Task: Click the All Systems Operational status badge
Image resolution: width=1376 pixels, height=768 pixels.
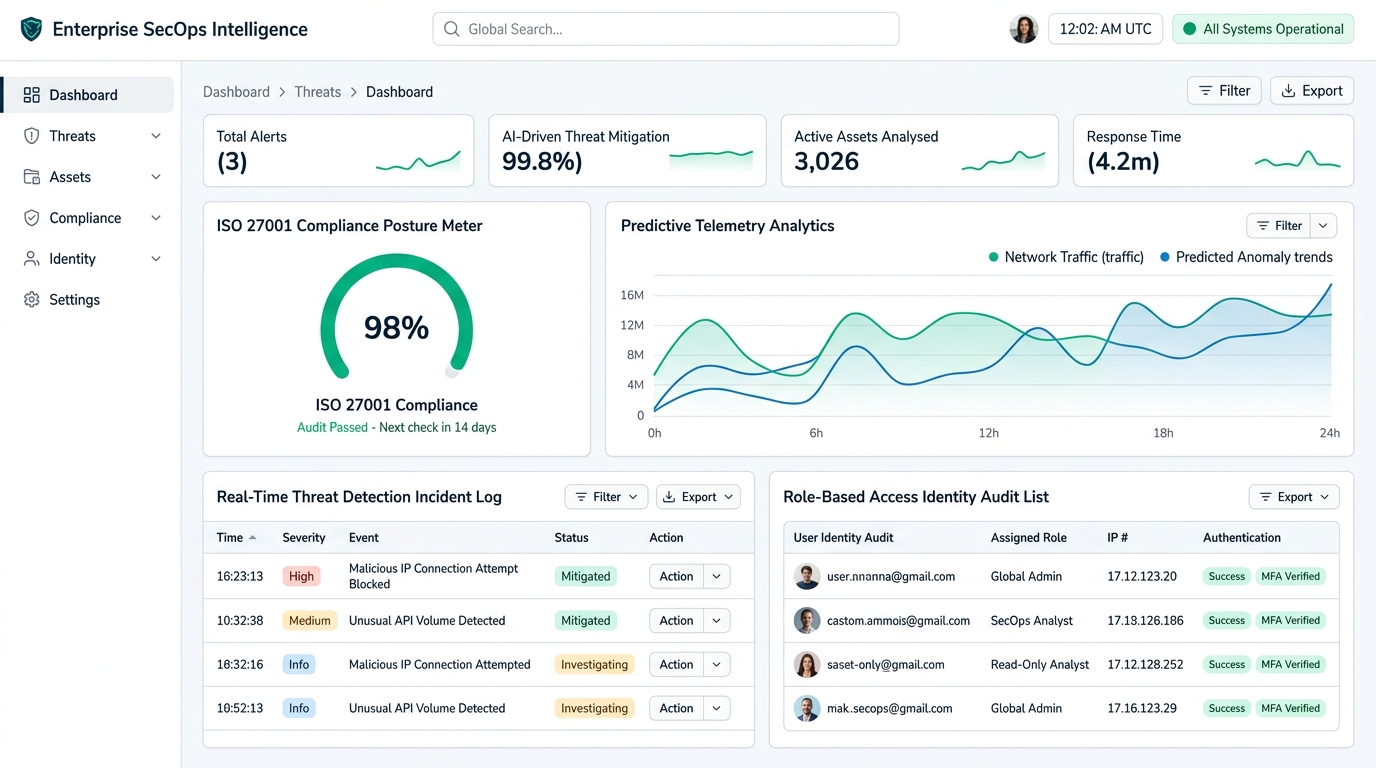Action: 1263,29
